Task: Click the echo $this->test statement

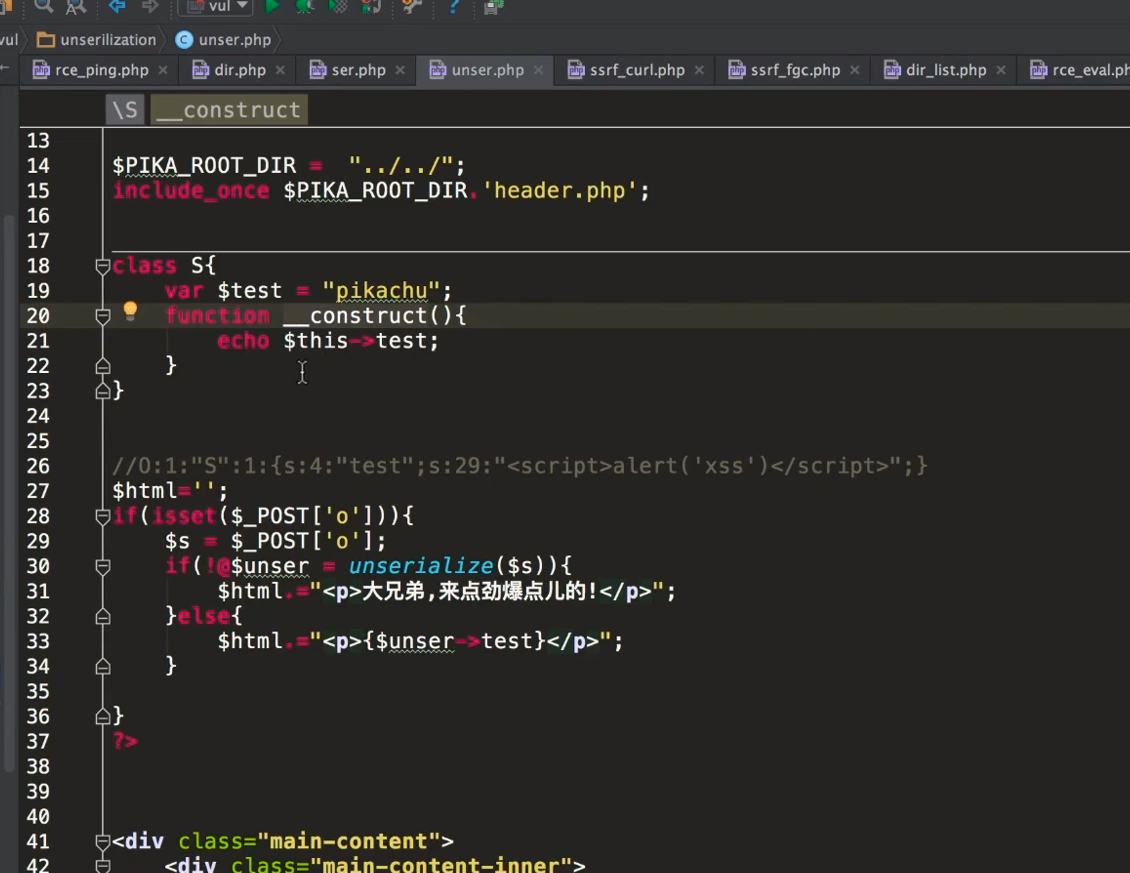Action: tap(328, 340)
